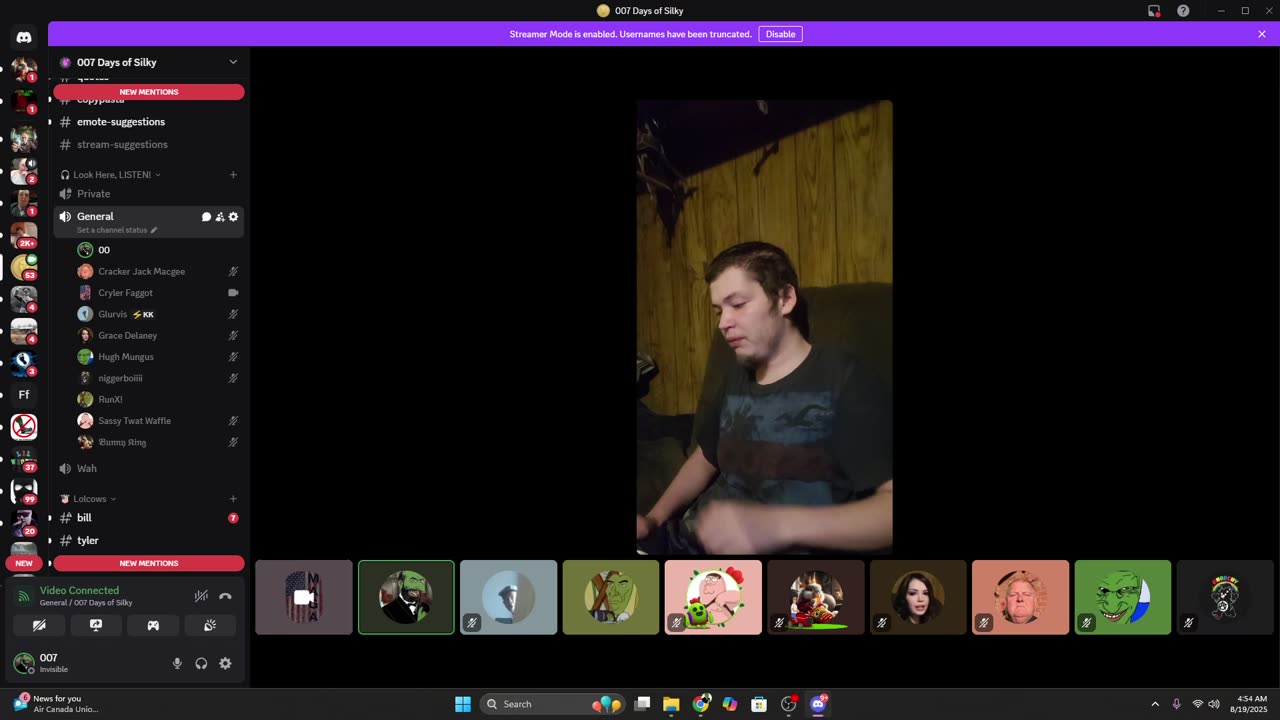Click dark-haired woman participant tile
Screen dimensions: 1280x720
tap(918, 597)
